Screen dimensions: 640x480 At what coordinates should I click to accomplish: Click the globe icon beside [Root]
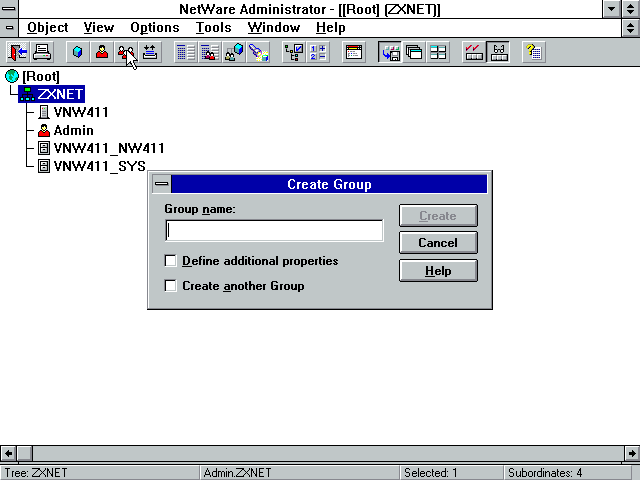12,76
